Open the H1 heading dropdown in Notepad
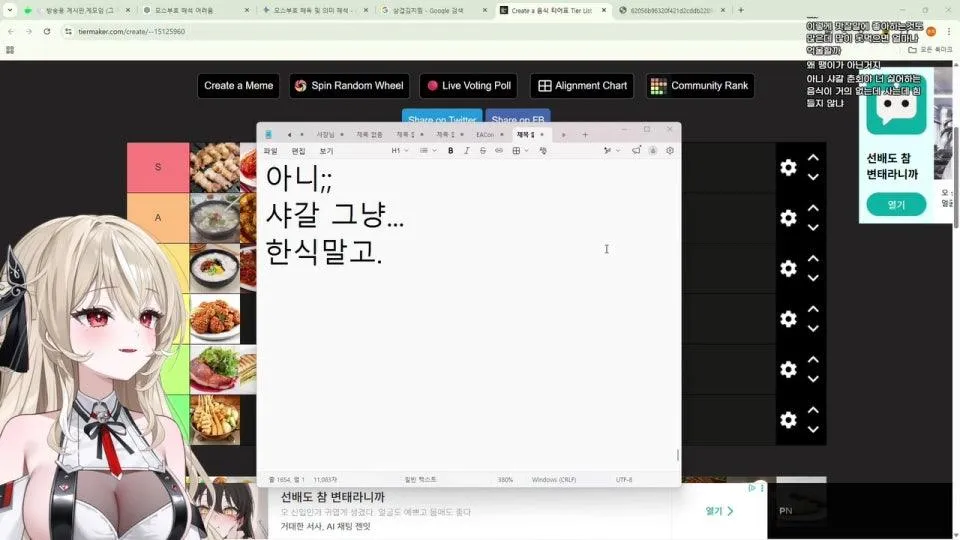Viewport: 960px width, 540px height. (x=400, y=151)
